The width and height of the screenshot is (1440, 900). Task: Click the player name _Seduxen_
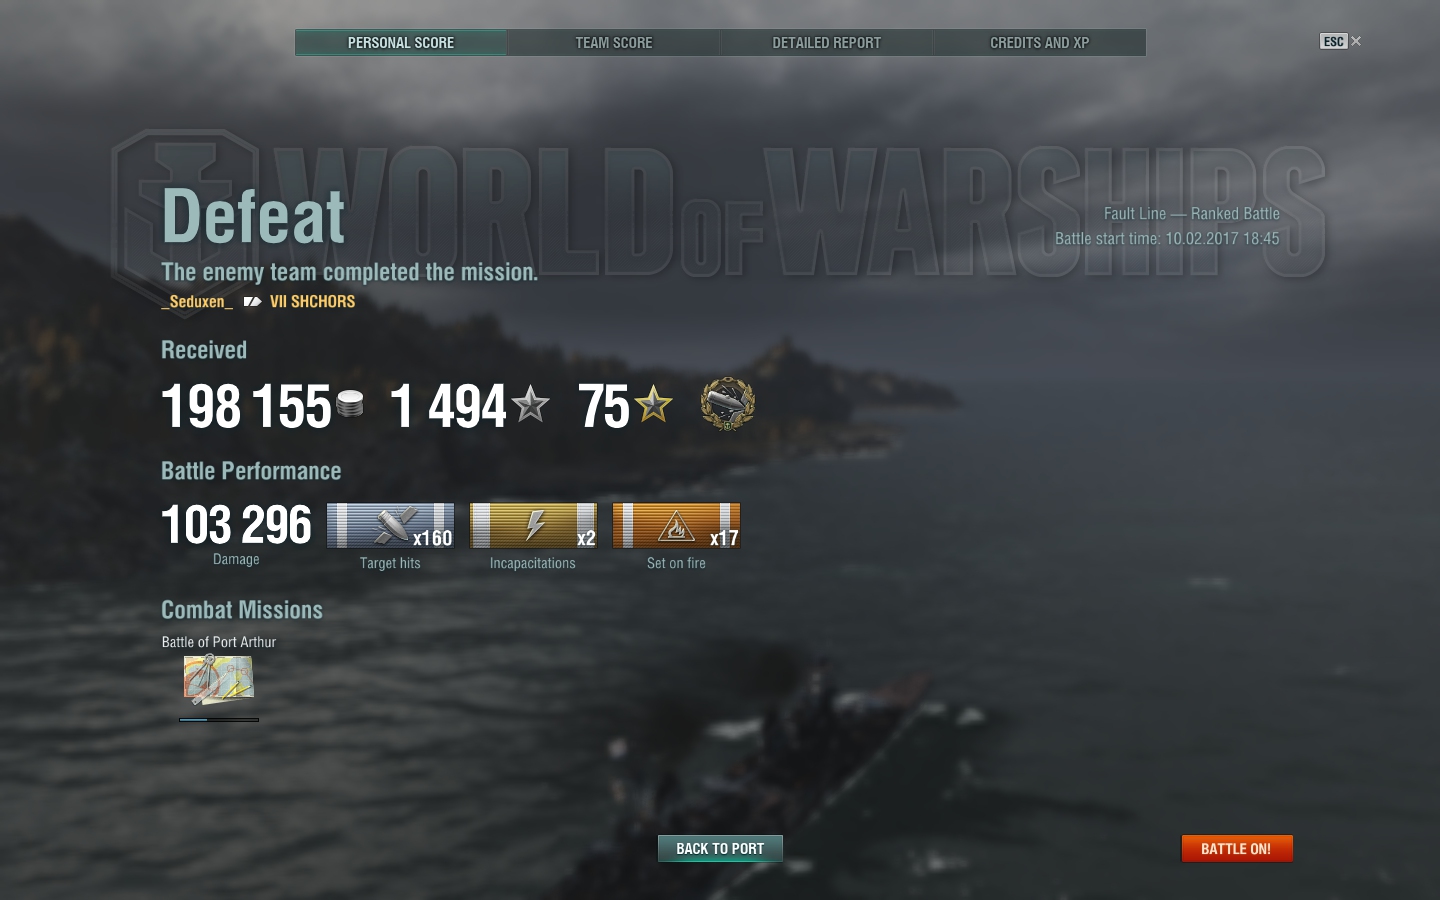(x=197, y=301)
